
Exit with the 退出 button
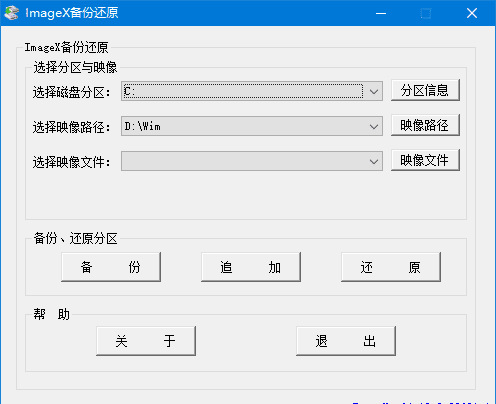(346, 341)
